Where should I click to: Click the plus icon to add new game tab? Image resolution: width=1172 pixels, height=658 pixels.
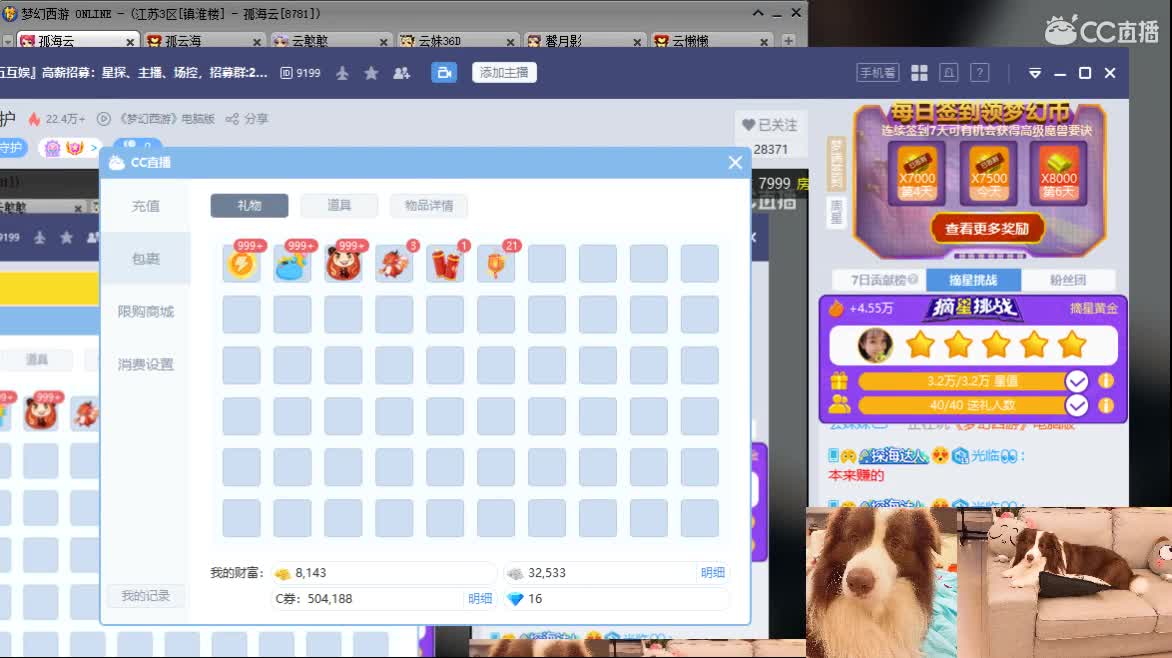(789, 41)
